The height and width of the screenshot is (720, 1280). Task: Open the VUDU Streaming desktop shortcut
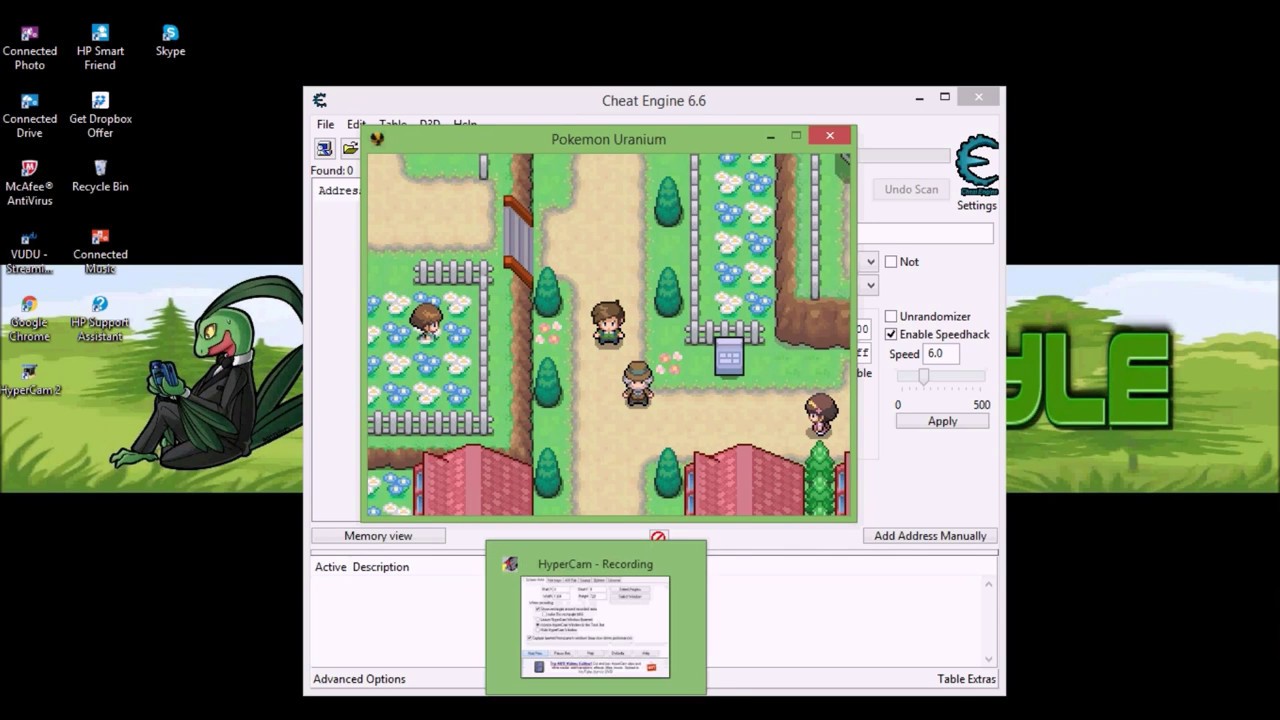point(29,252)
